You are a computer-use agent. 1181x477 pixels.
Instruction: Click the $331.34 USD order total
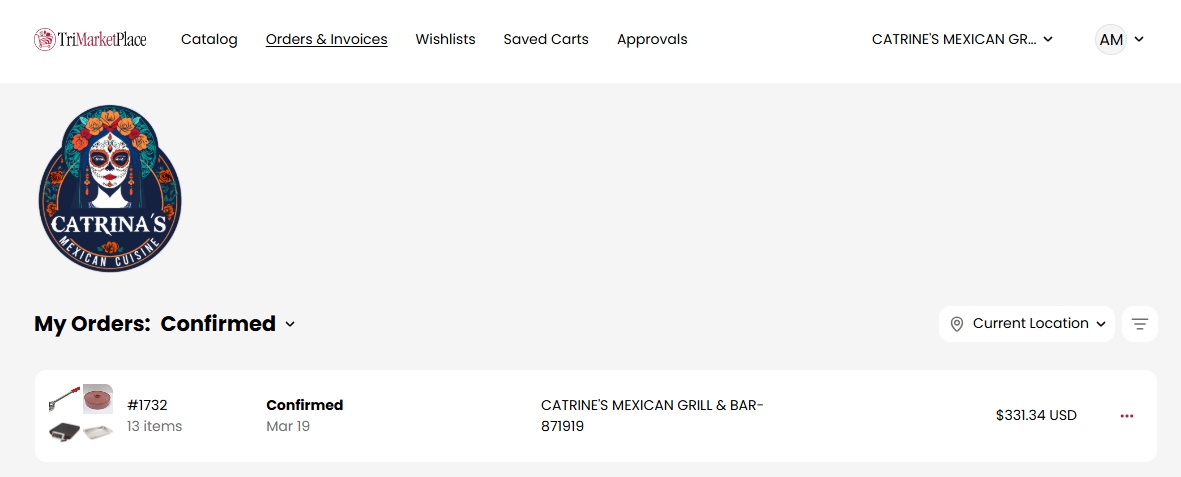coord(1036,416)
